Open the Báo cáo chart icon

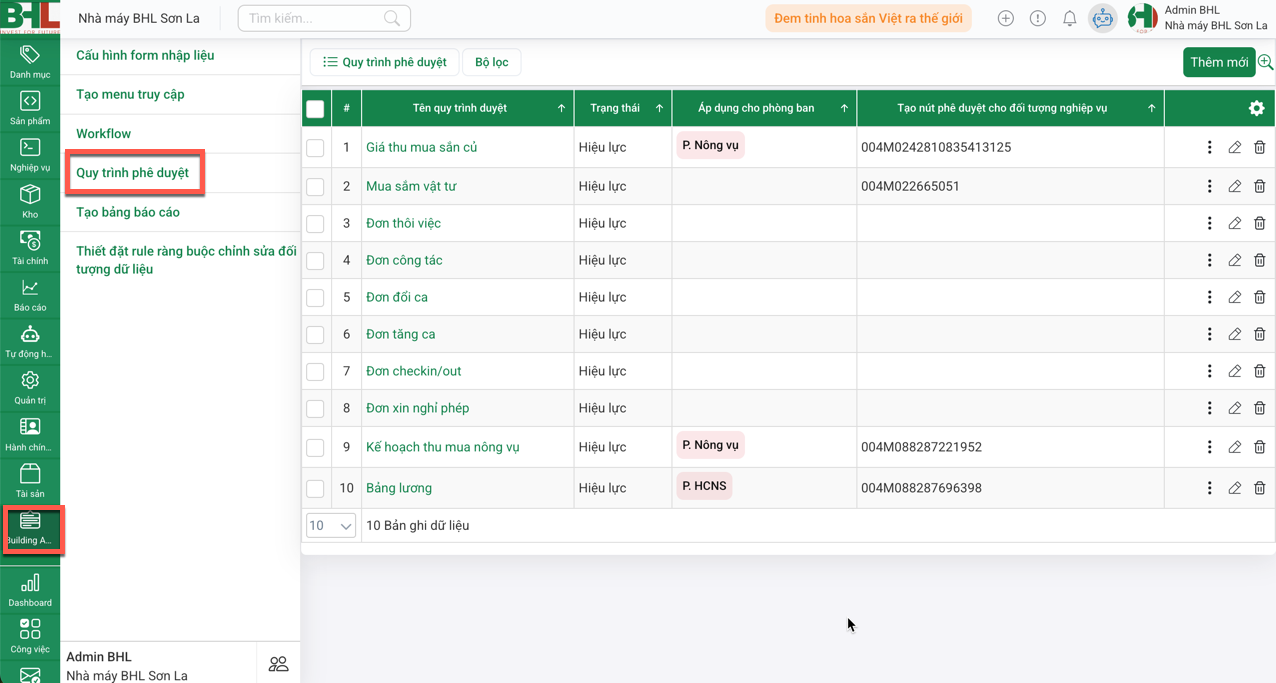pos(30,294)
